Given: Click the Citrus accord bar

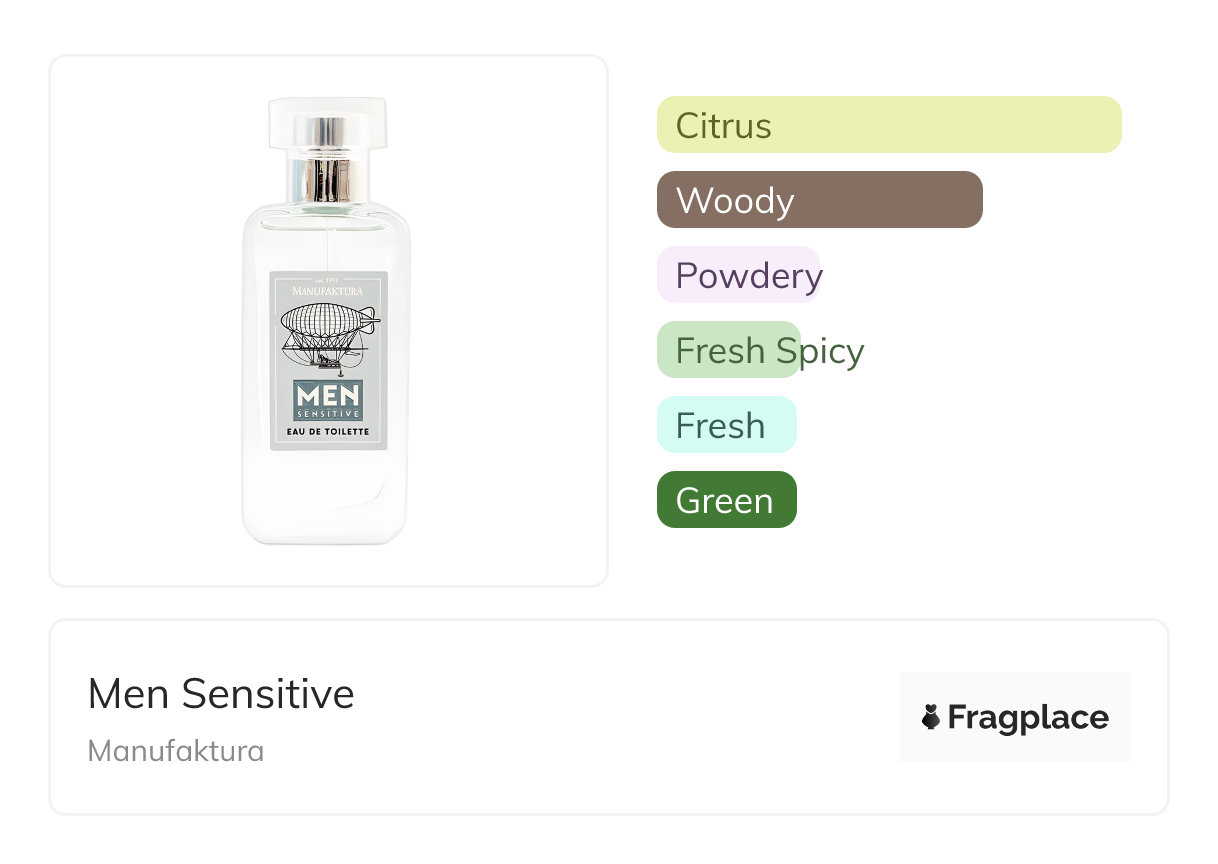Looking at the screenshot, I should tap(889, 125).
